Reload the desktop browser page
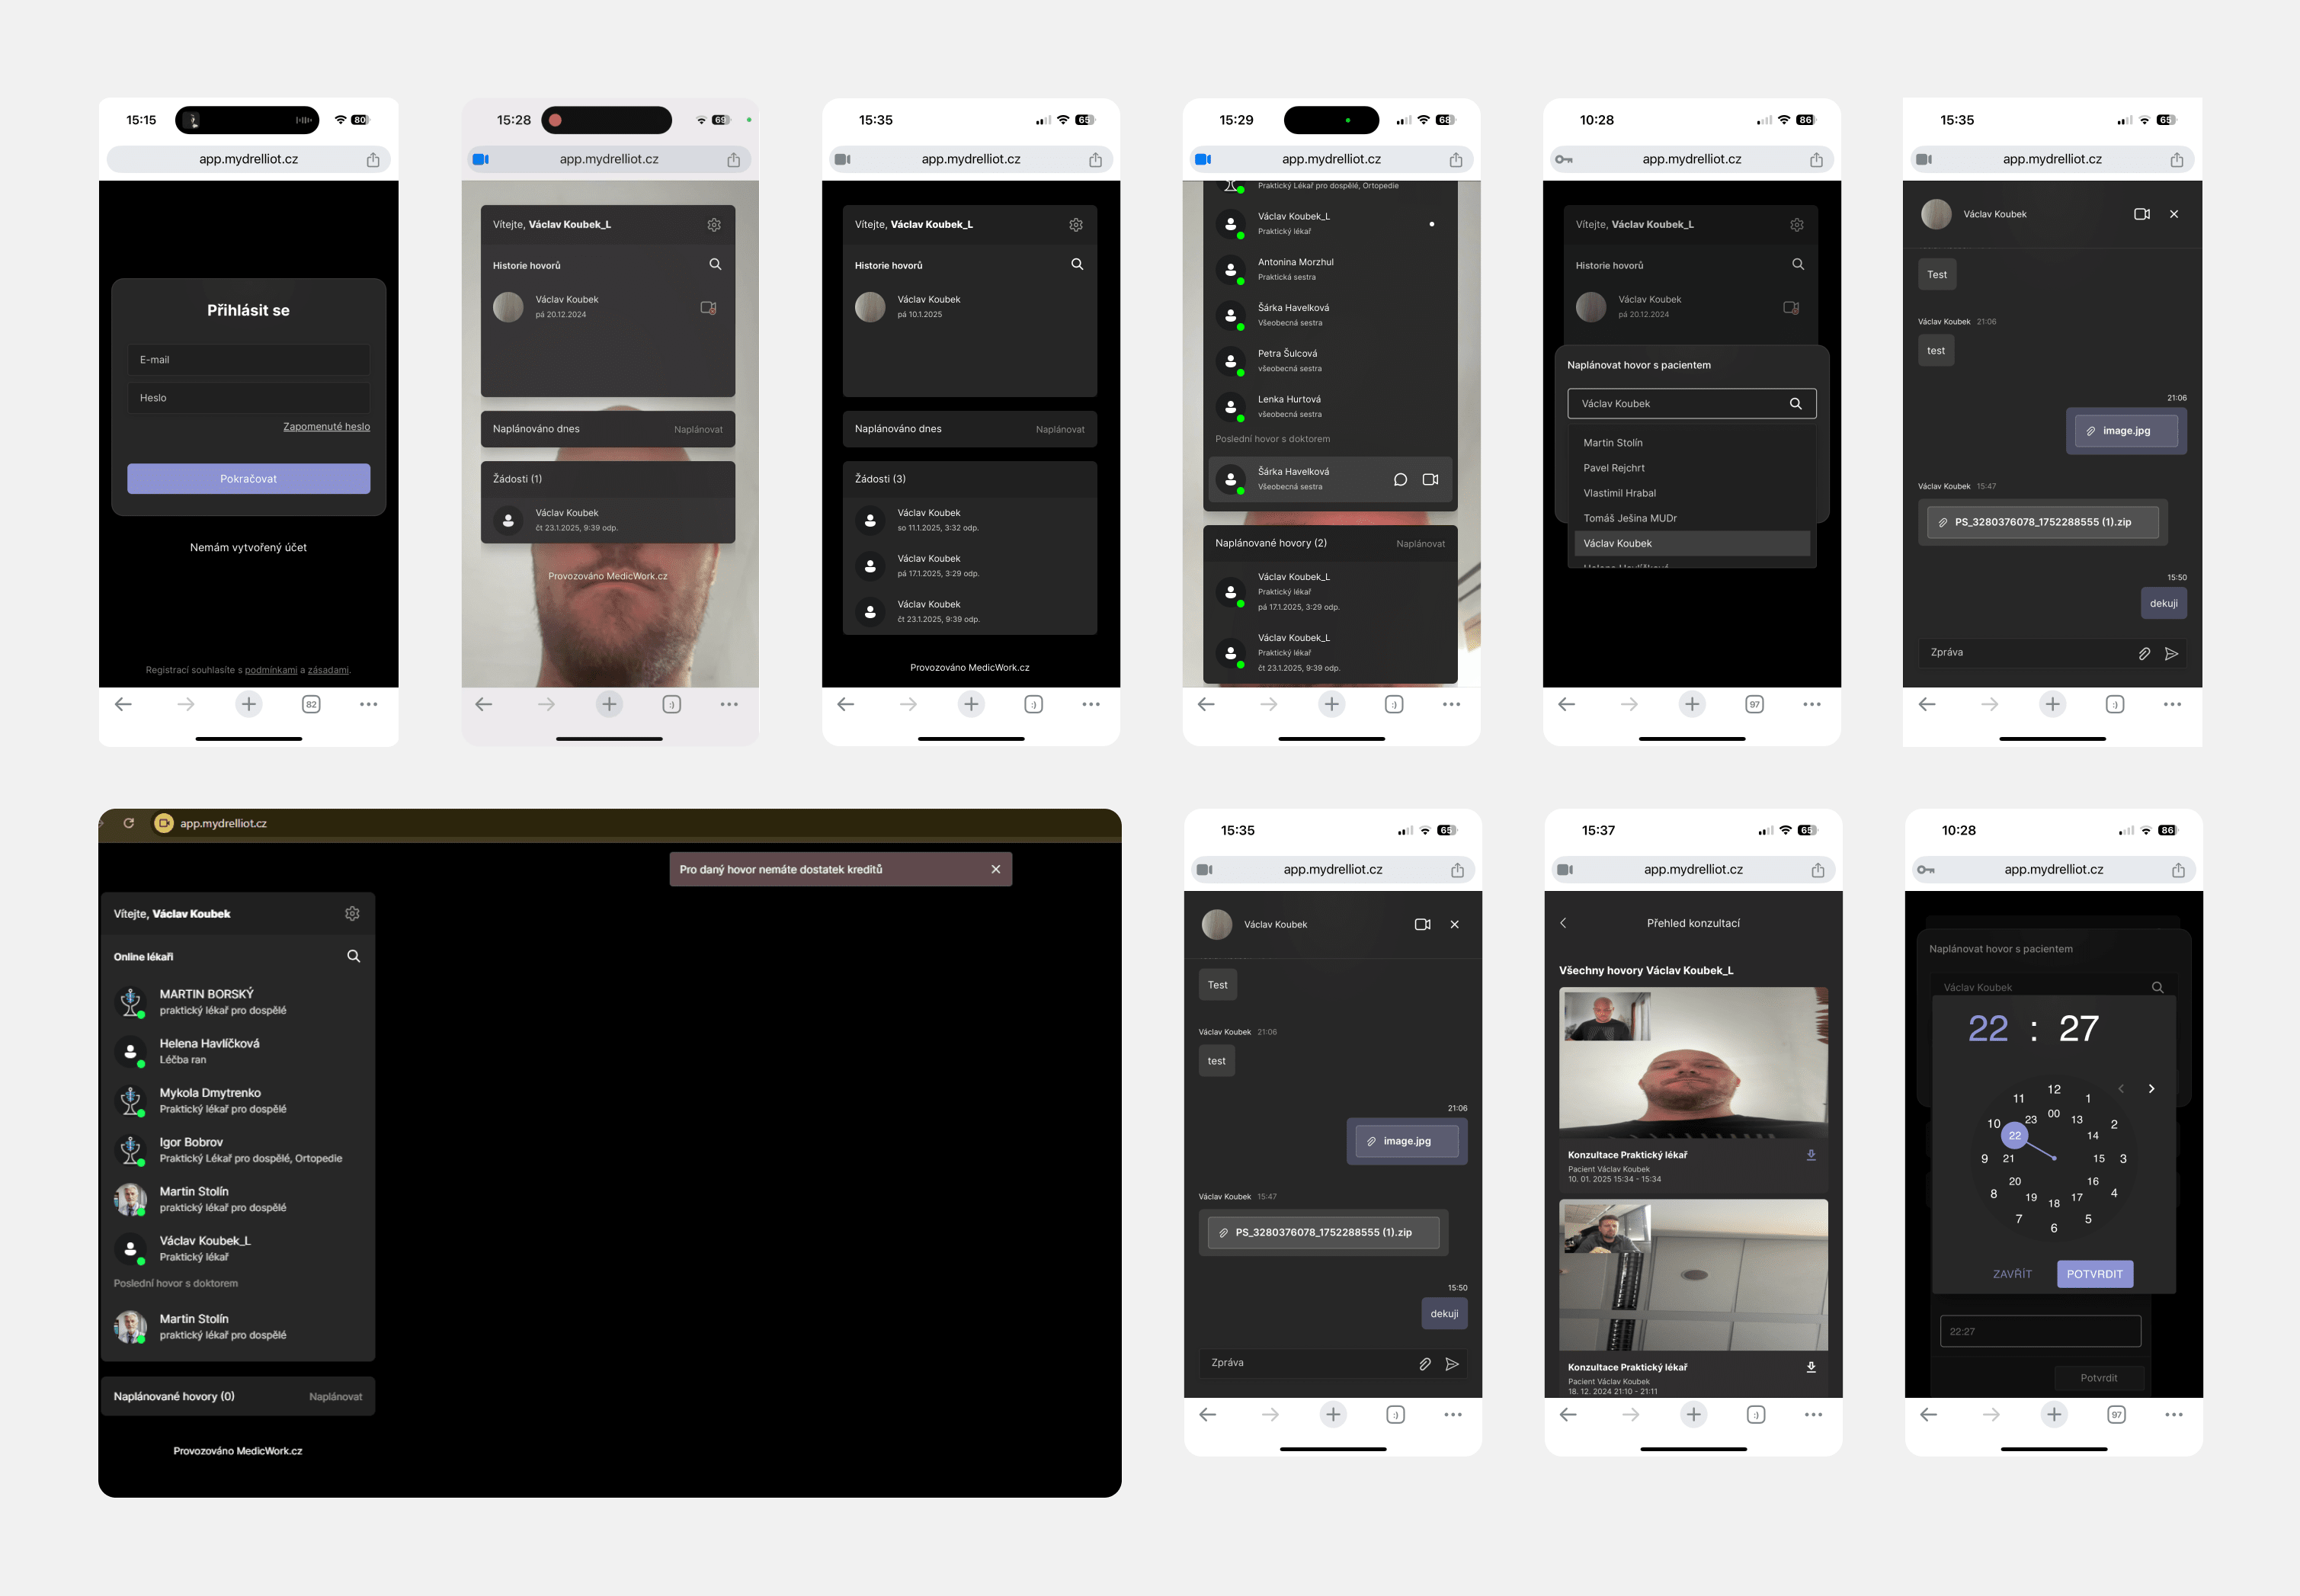This screenshot has height=1596, width=2300. [x=129, y=823]
